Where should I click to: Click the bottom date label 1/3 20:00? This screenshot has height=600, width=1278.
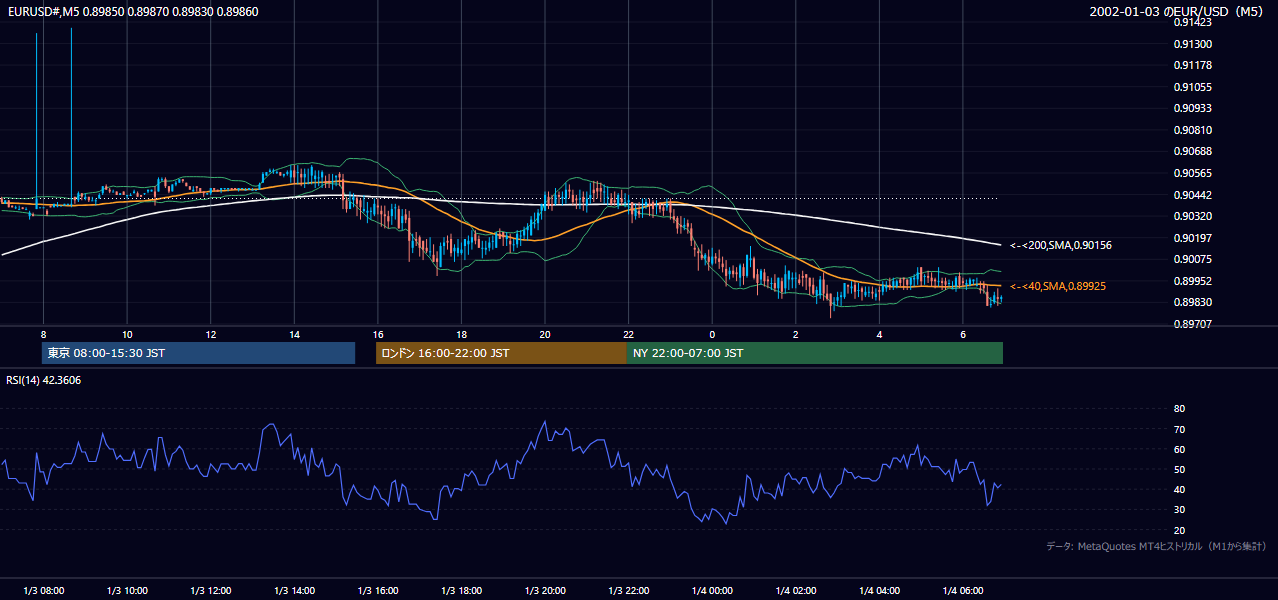(x=545, y=591)
